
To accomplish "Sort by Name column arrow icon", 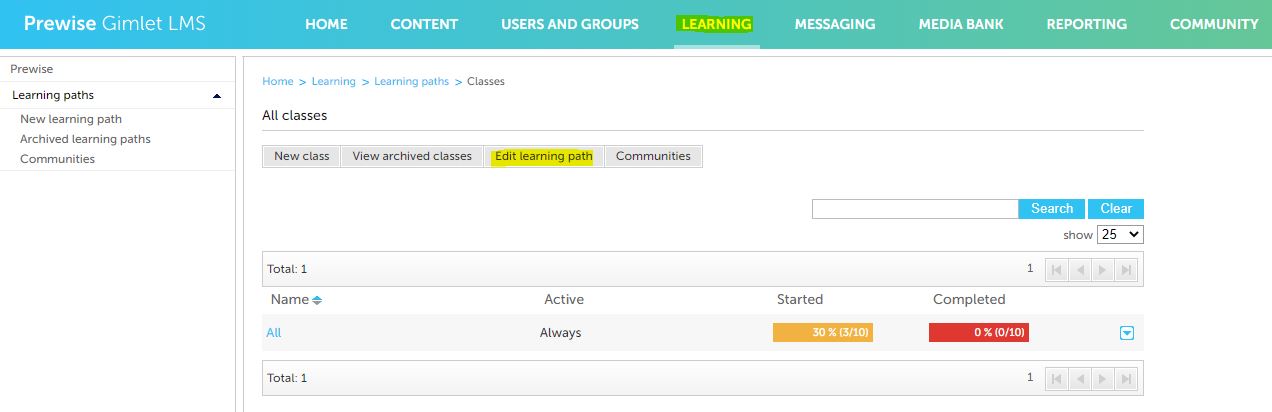I will point(317,300).
